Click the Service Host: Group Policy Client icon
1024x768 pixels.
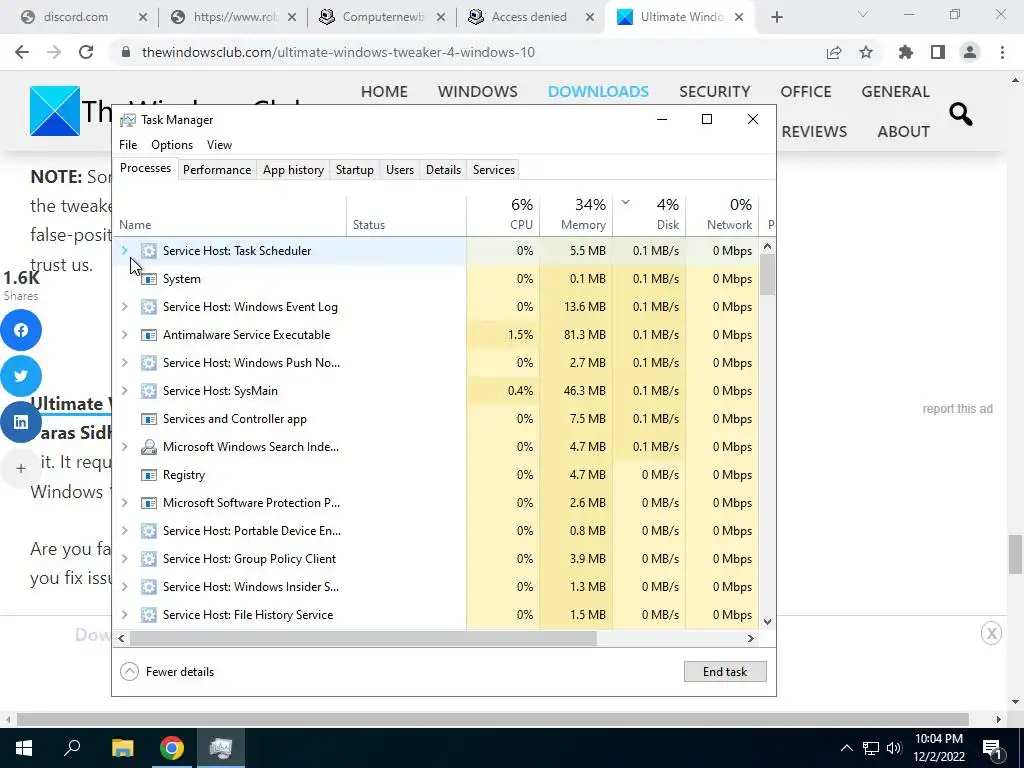149,559
